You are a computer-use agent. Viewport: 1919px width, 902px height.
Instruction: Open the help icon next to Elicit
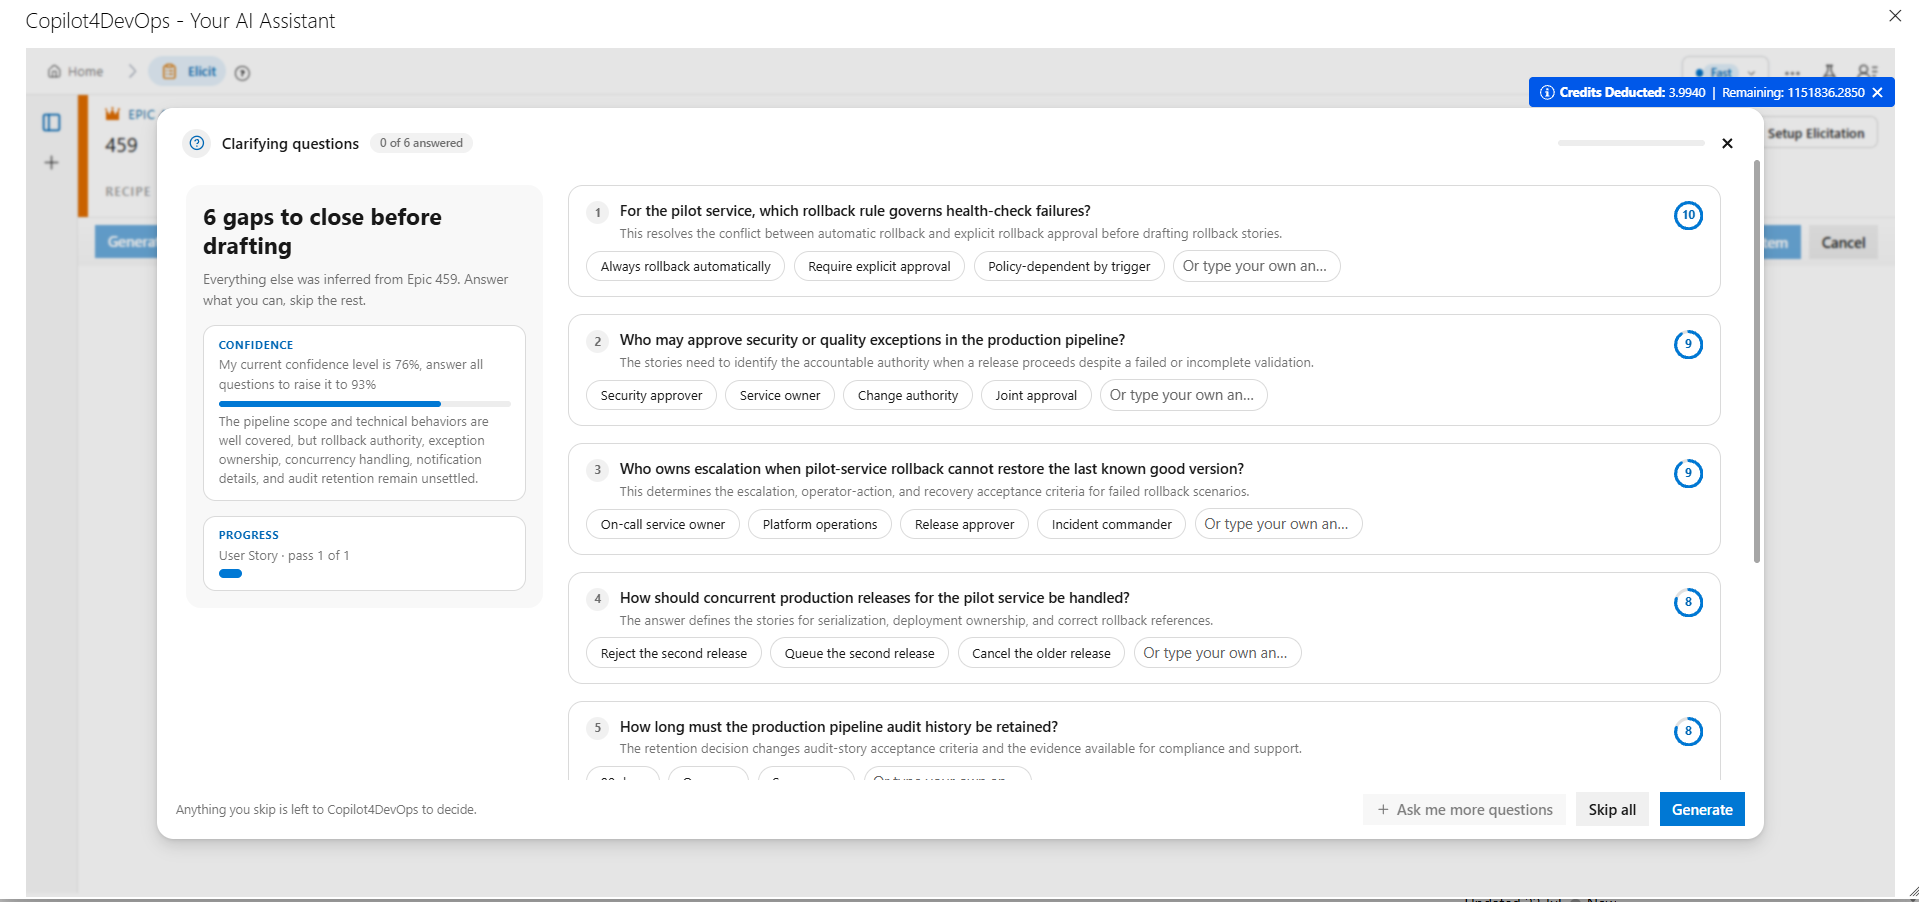[242, 72]
